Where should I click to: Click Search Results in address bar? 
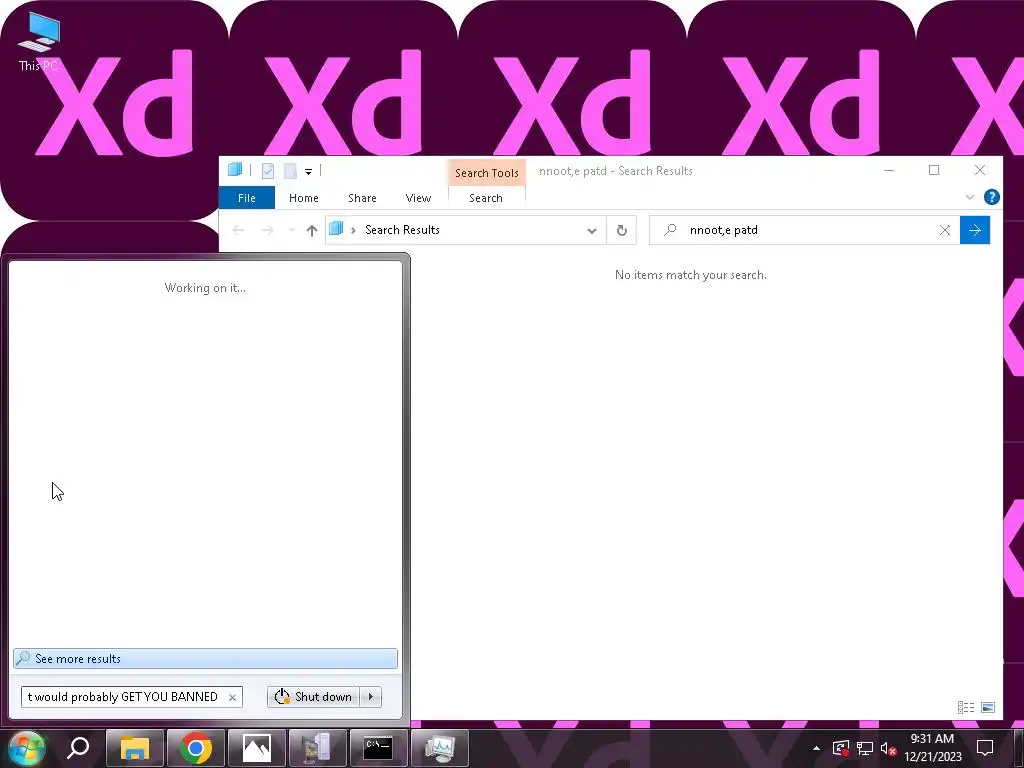402,230
